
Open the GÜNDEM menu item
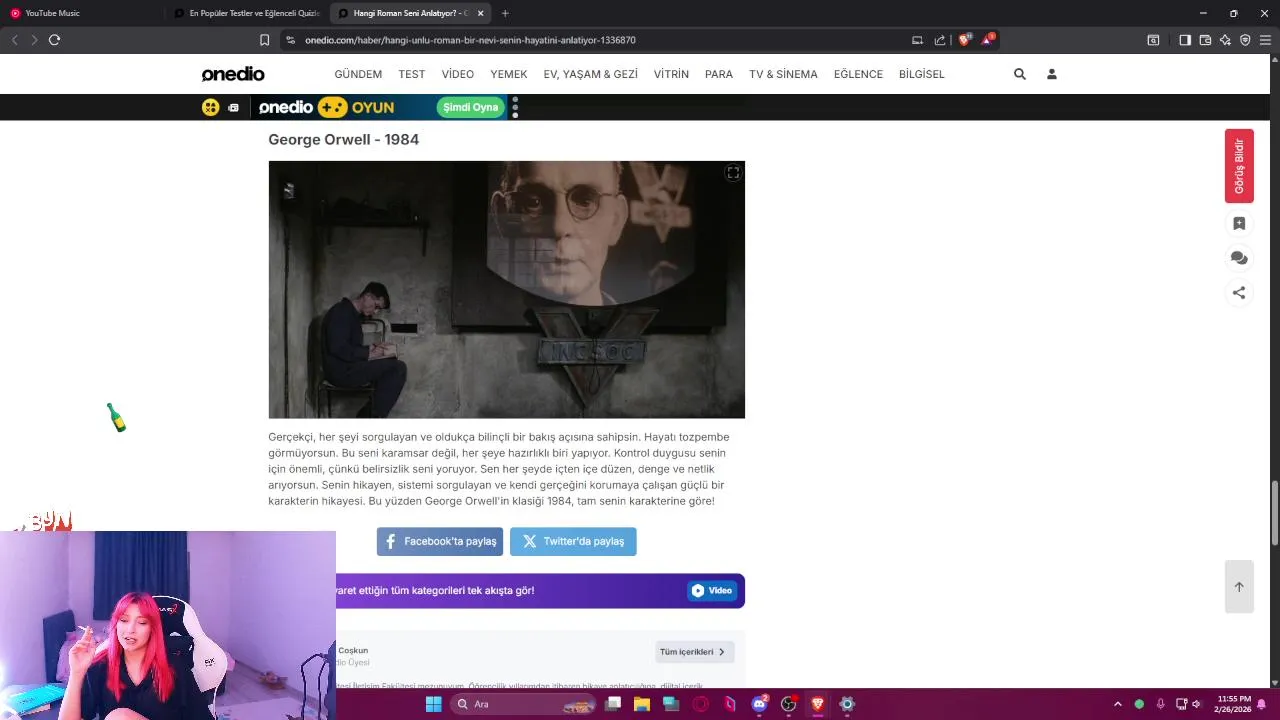(358, 74)
